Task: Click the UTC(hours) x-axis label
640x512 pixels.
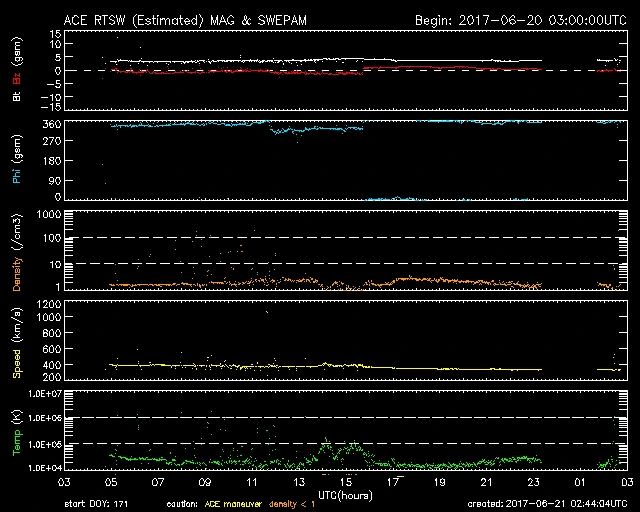Action: pyautogui.click(x=344, y=493)
